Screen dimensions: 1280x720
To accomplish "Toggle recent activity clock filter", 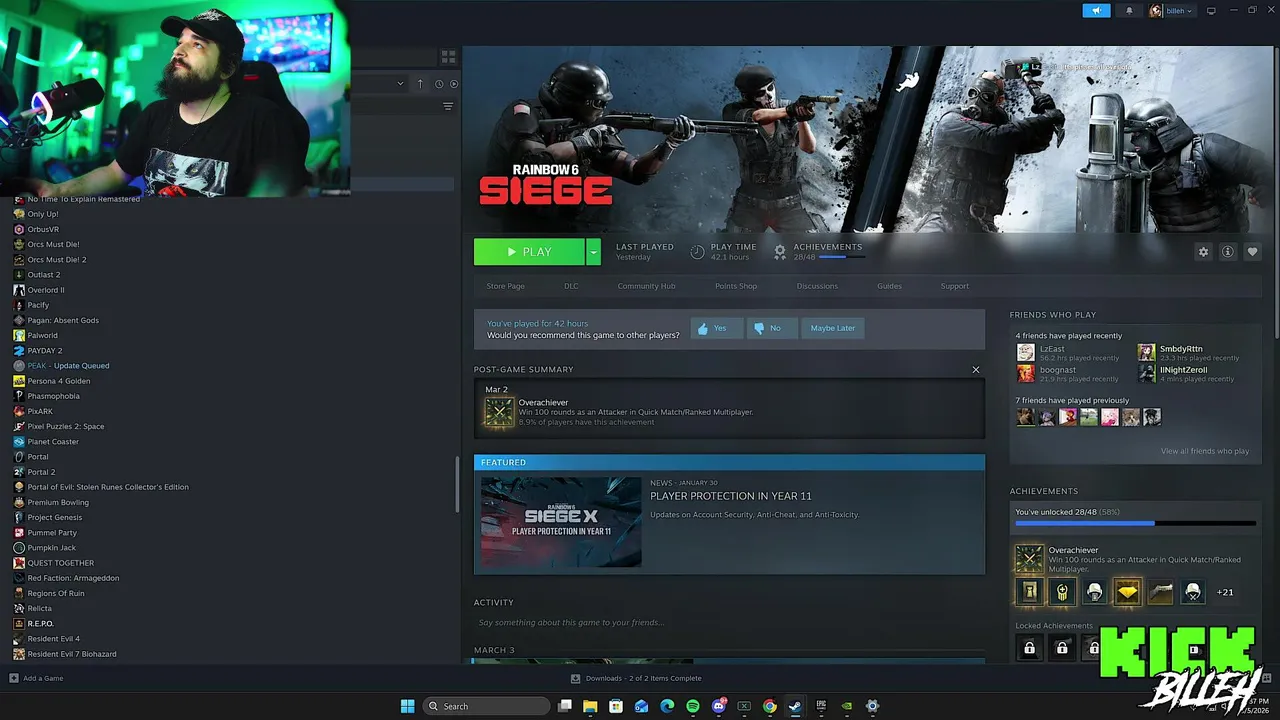I will (x=439, y=84).
